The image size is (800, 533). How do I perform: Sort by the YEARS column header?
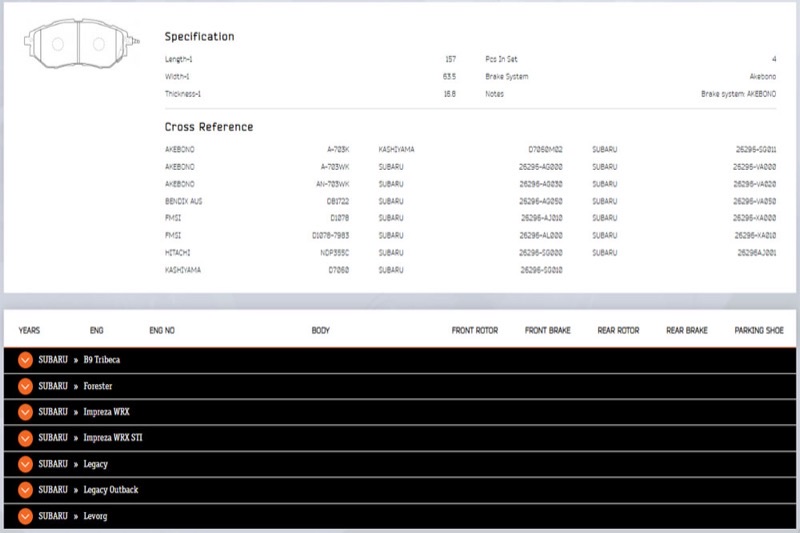coord(29,331)
